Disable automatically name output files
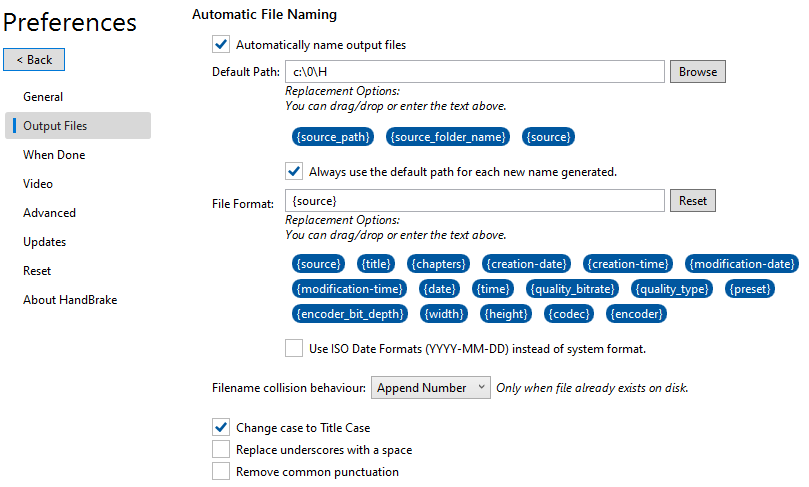809x487 pixels. 221,44
